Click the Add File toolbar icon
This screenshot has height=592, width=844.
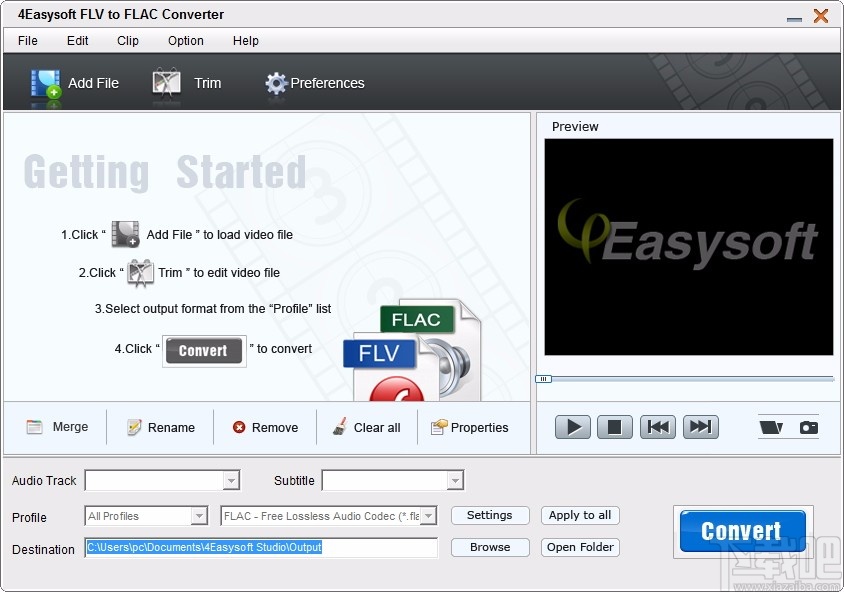click(x=46, y=84)
